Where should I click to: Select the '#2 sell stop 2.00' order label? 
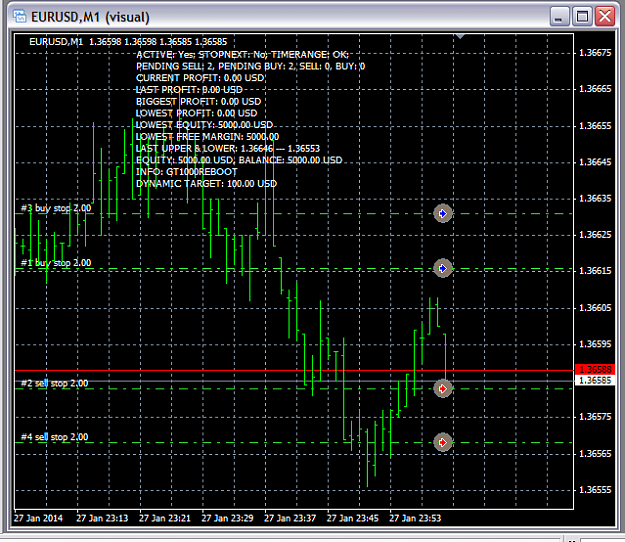(x=55, y=383)
